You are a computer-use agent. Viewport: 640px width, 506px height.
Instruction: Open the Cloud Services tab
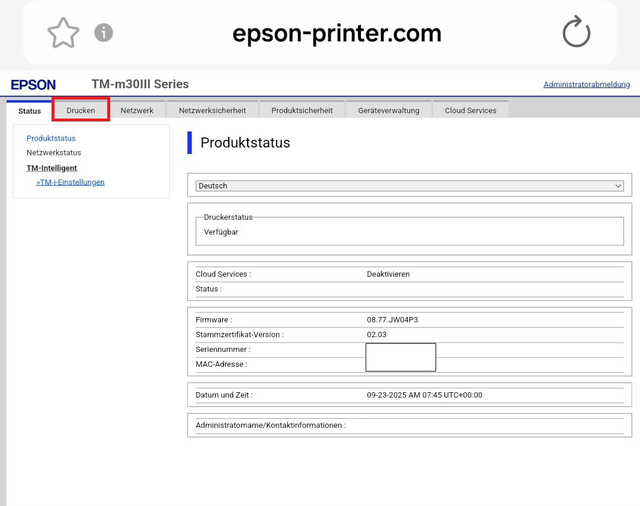[470, 110]
